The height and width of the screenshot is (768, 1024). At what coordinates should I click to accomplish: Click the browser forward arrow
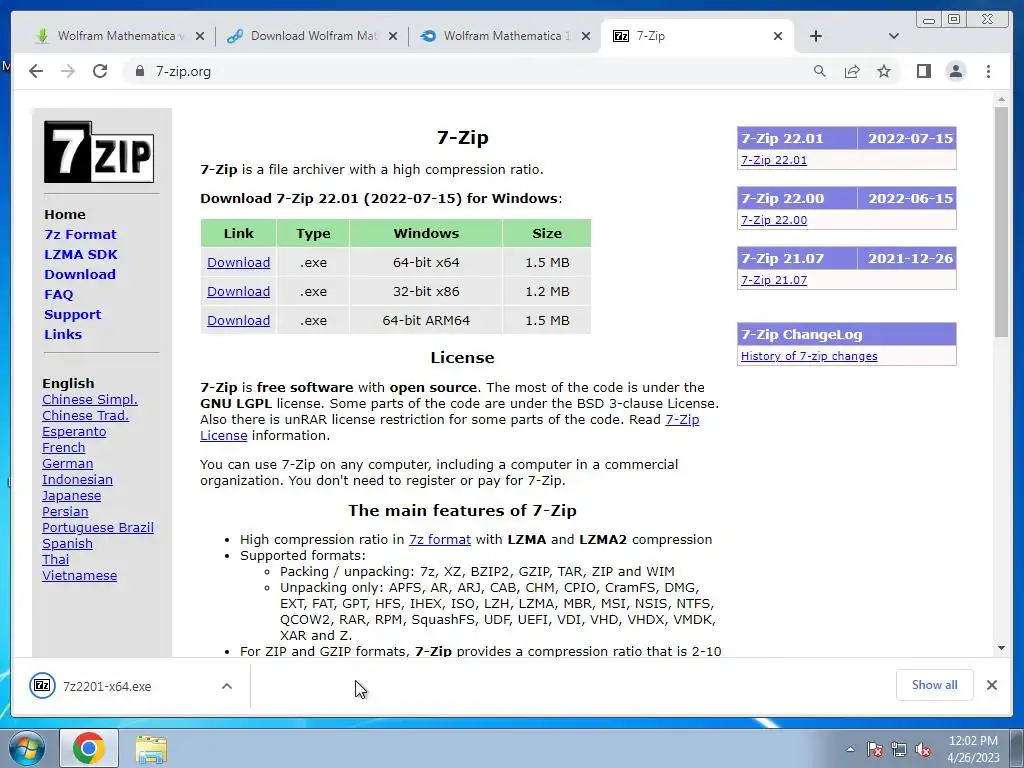pyautogui.click(x=68, y=71)
